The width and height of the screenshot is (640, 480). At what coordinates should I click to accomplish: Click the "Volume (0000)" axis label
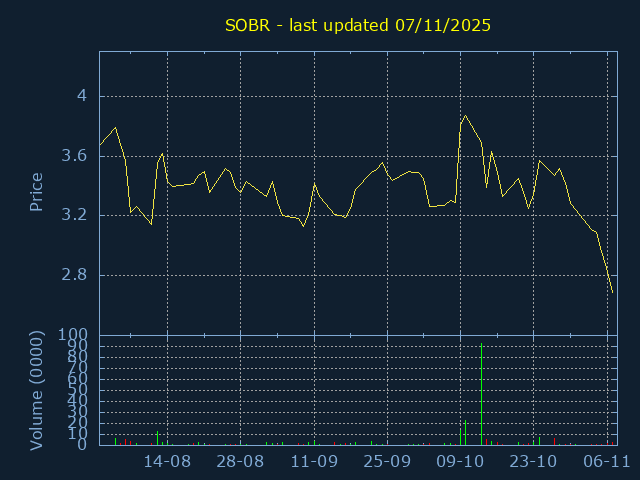tap(36, 389)
